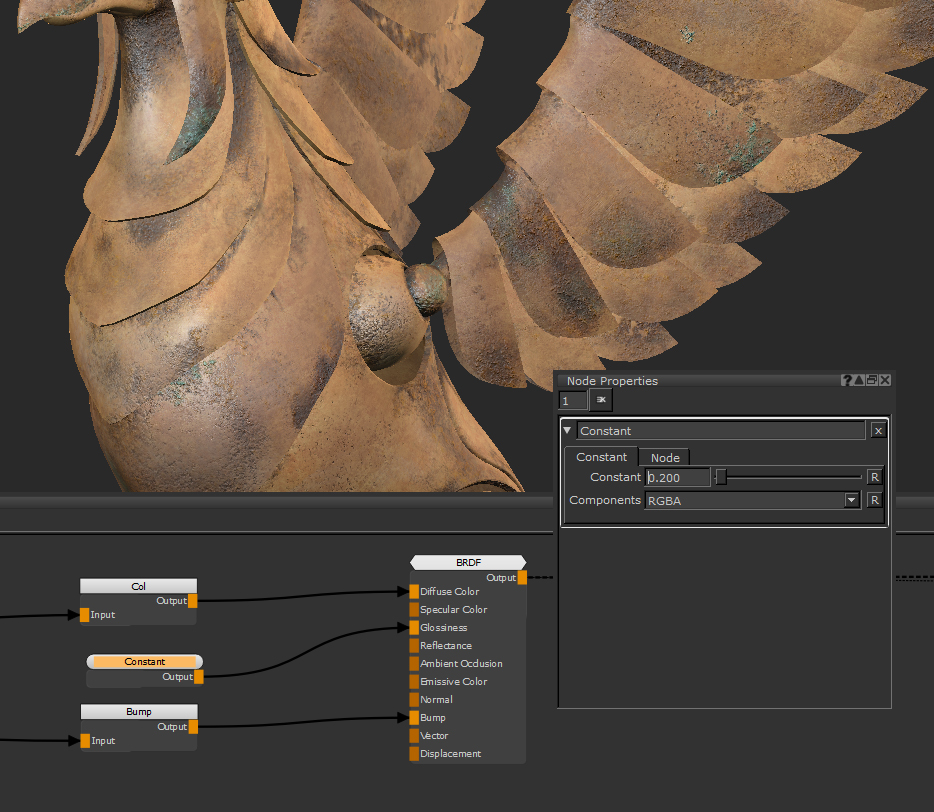Collapse the Constant properties section triangle
Viewport: 934px width, 812px height.
click(x=568, y=431)
